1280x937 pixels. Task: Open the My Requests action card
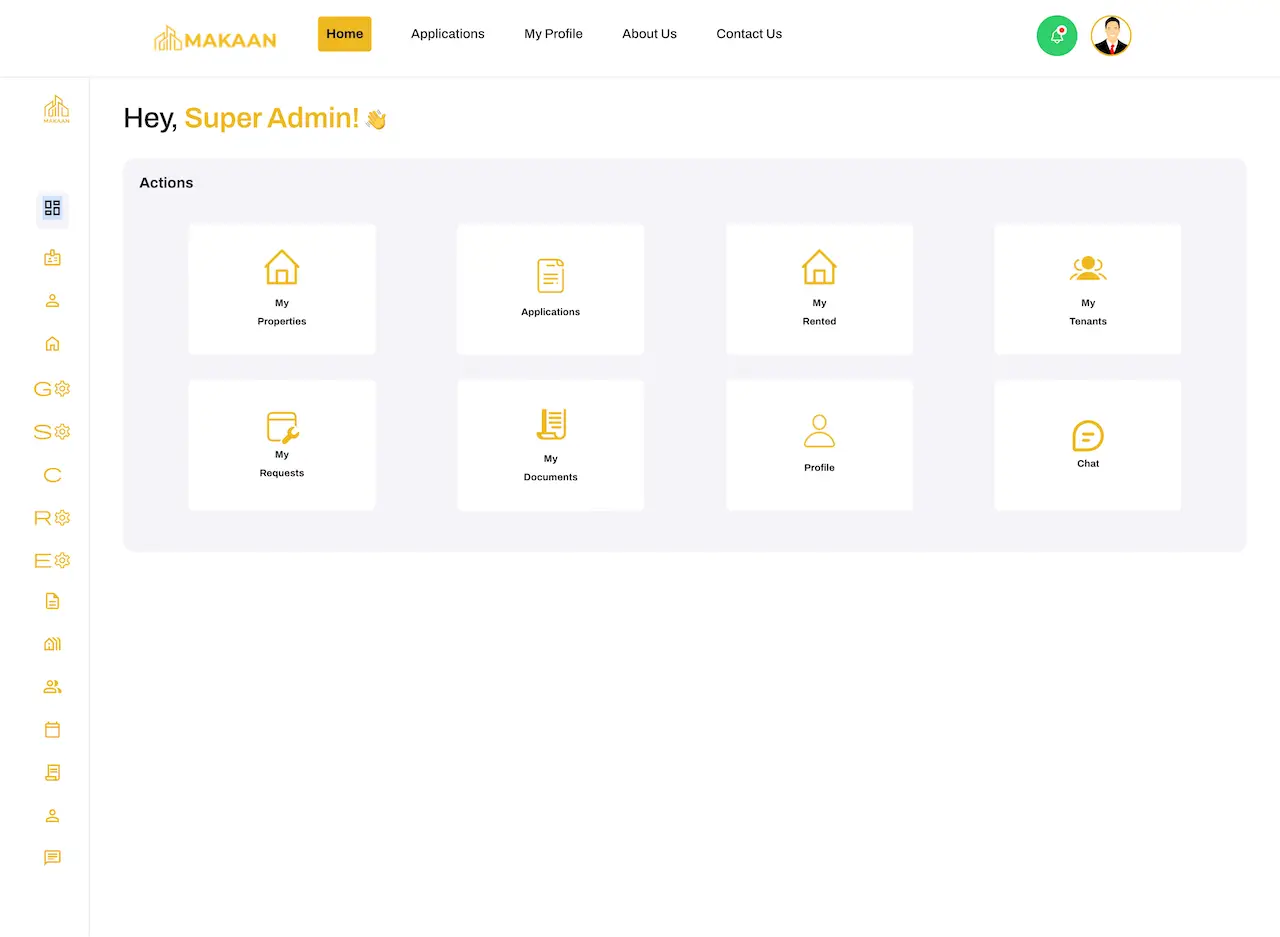pos(282,445)
